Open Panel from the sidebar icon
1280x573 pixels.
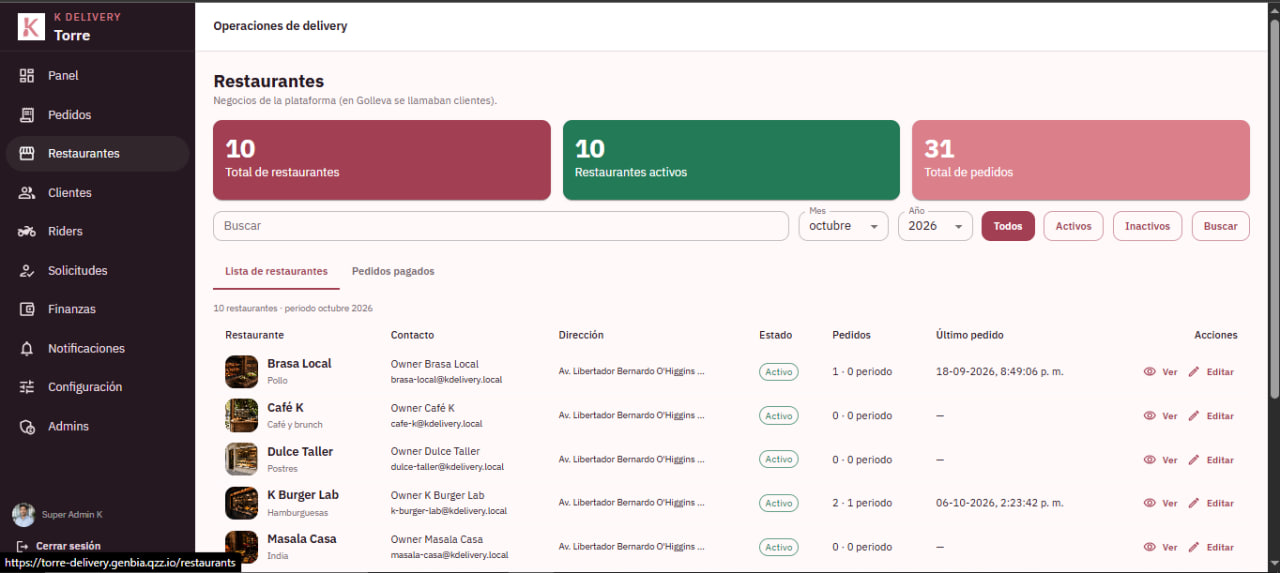[27, 76]
